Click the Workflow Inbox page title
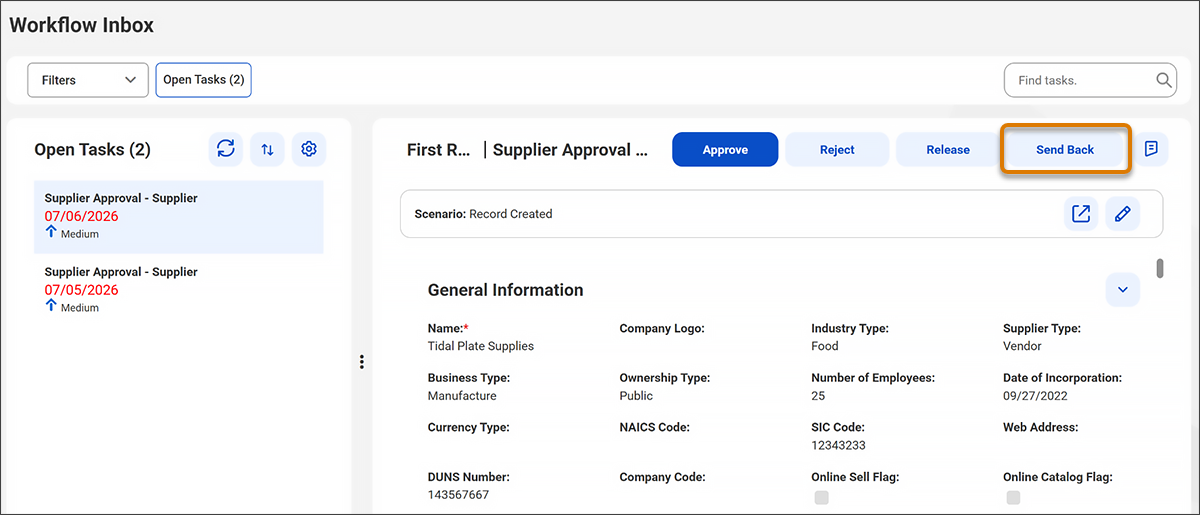The height and width of the screenshot is (515, 1200). point(82,25)
